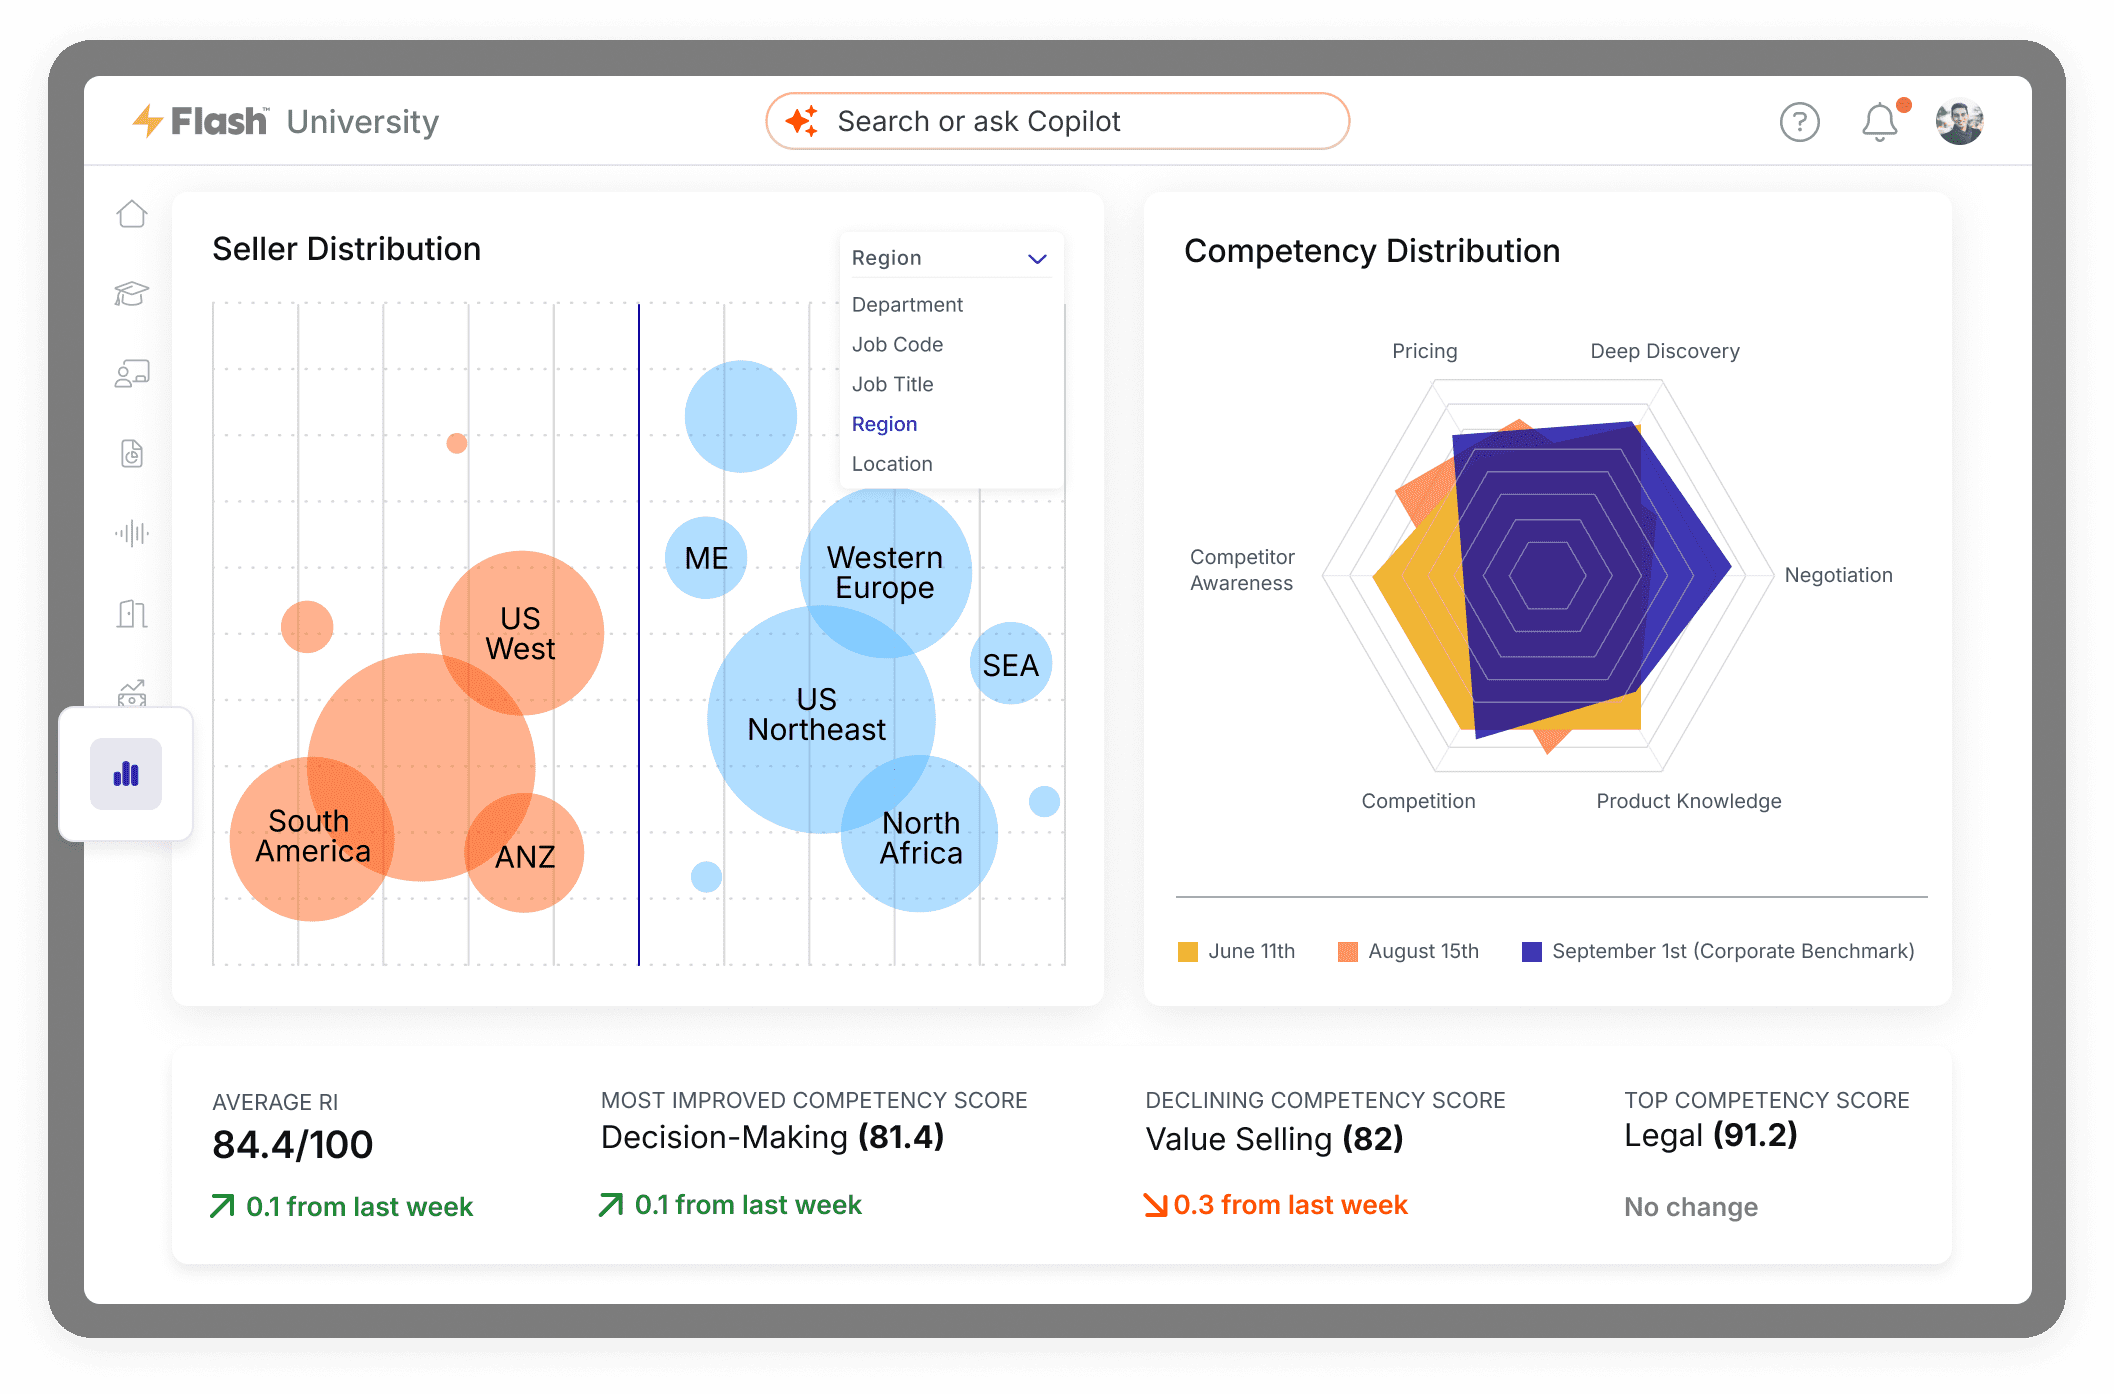Choose Job Code from the dropdown list

pyautogui.click(x=897, y=345)
